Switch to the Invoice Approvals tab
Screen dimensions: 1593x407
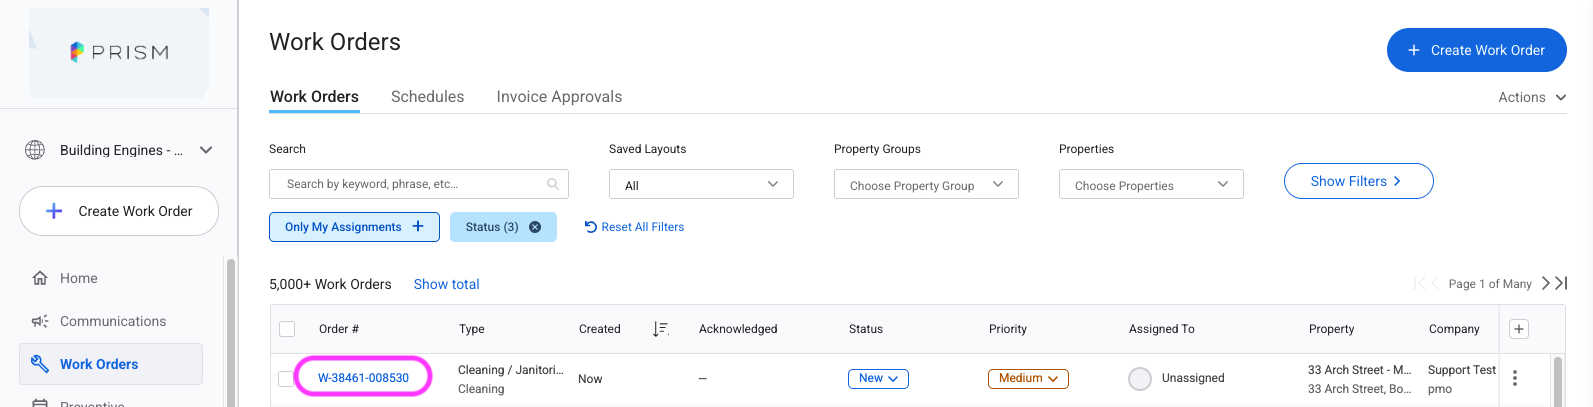point(559,97)
